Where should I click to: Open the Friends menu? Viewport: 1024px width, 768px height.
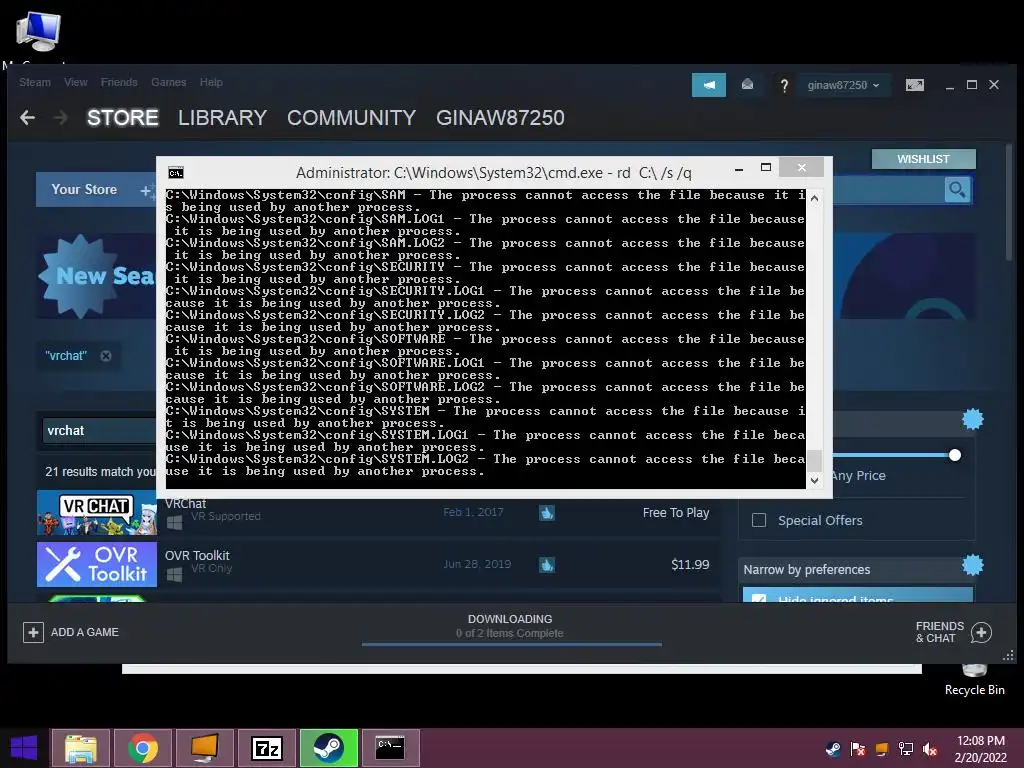point(119,82)
